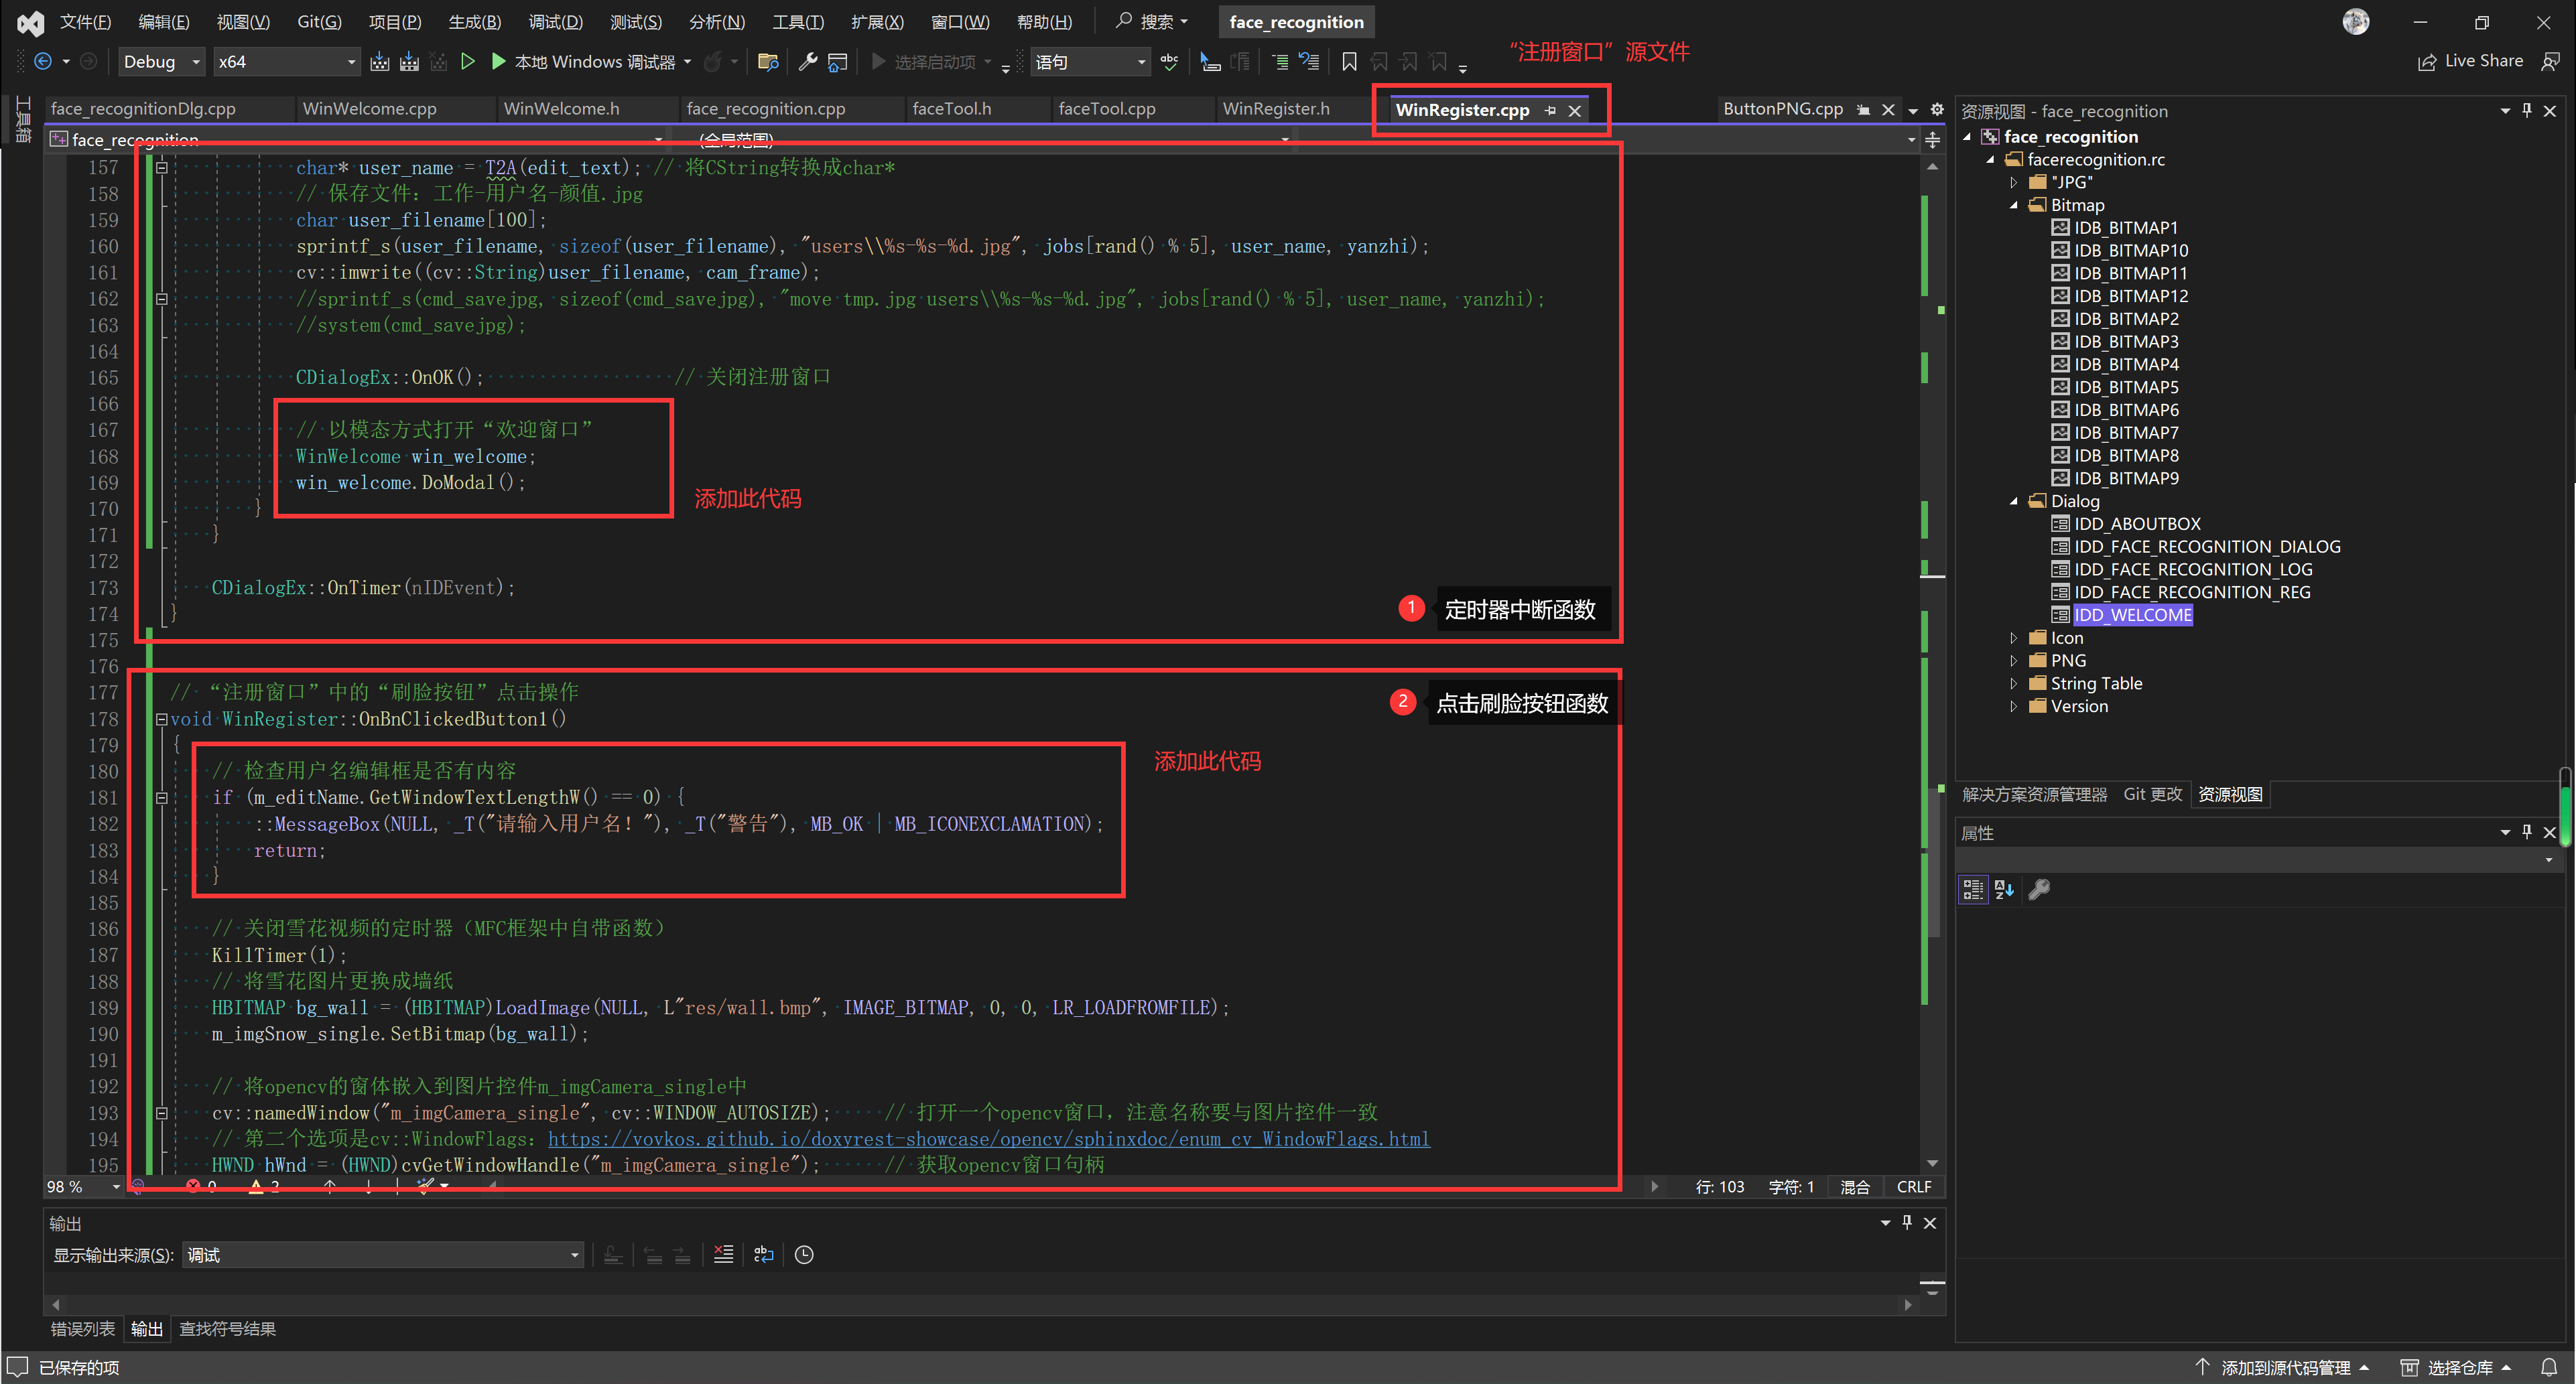Toggle word wrap in output panel
Screen dimensions: 2576x1384
pyautogui.click(x=764, y=1254)
